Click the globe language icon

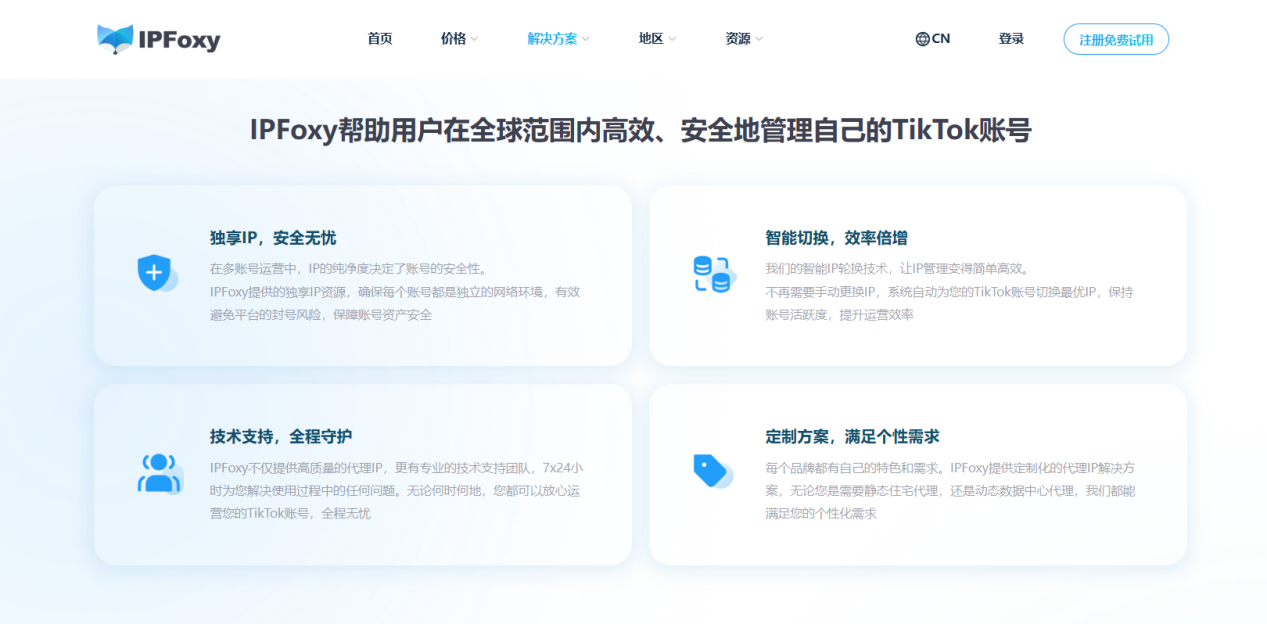(922, 39)
